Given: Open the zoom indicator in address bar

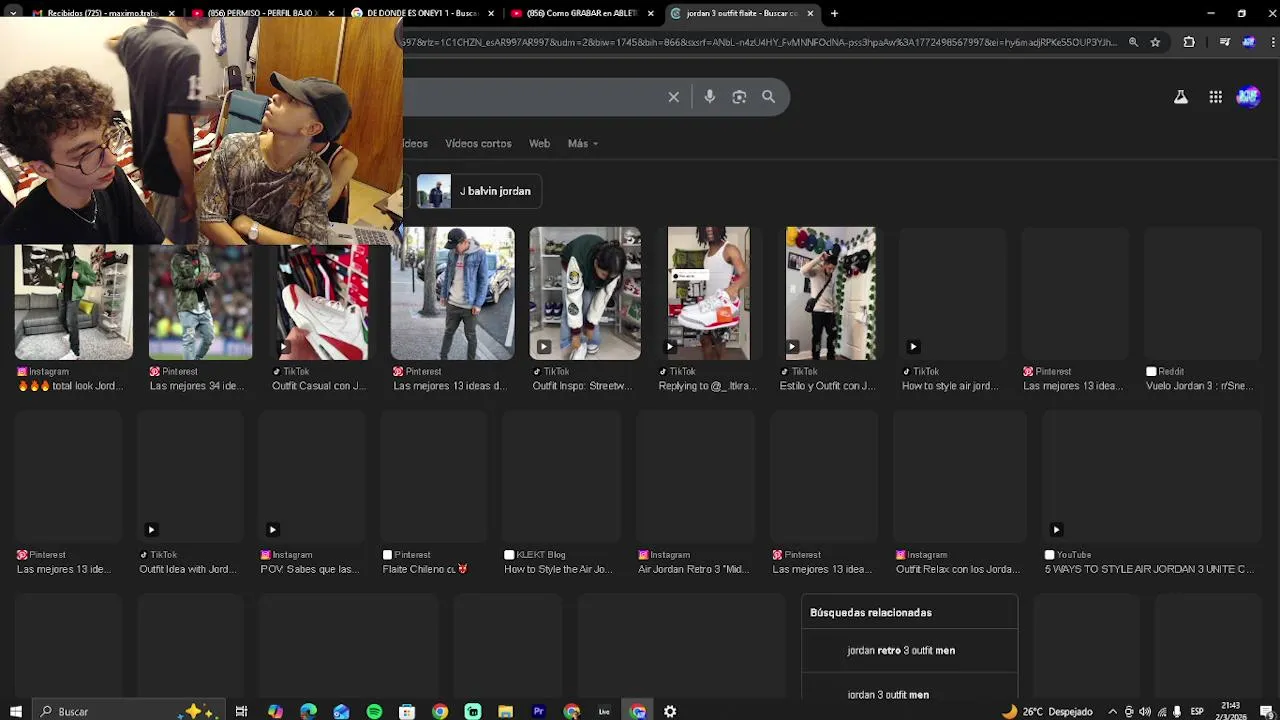Looking at the screenshot, I should 1133,42.
